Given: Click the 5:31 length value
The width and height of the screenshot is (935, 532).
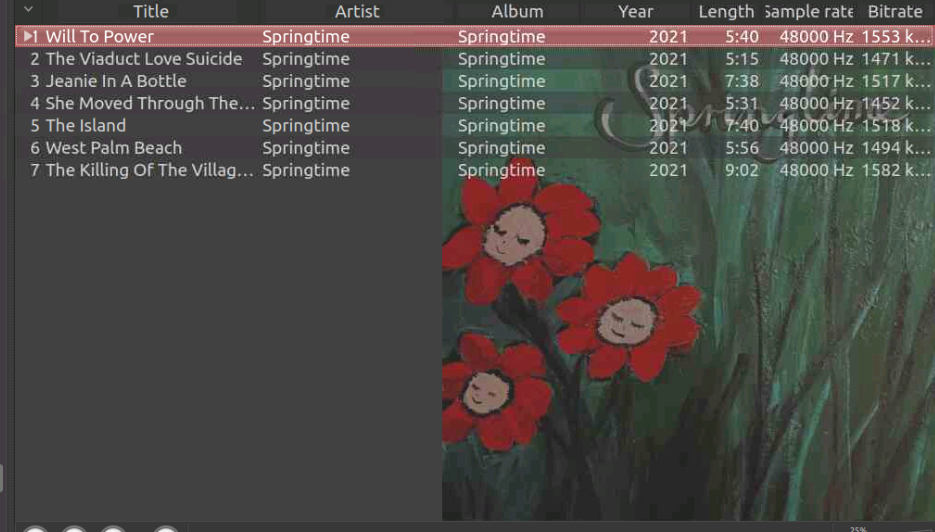Looking at the screenshot, I should point(742,103).
